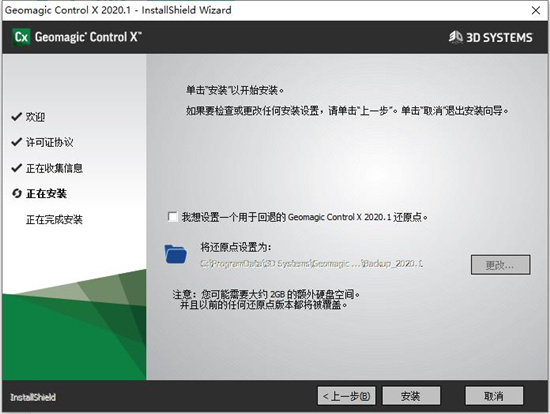
Task: Select the 正在收集信息 step label
Action: [54, 168]
